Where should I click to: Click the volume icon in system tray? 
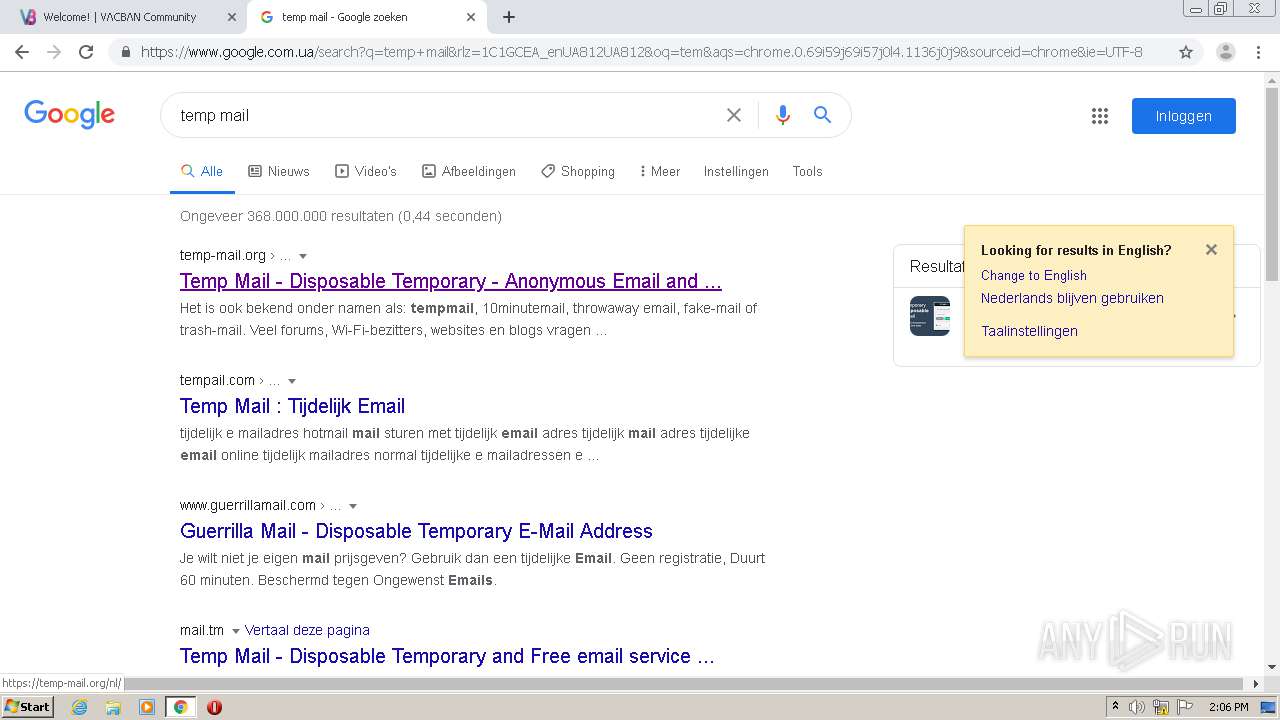tap(1137, 707)
